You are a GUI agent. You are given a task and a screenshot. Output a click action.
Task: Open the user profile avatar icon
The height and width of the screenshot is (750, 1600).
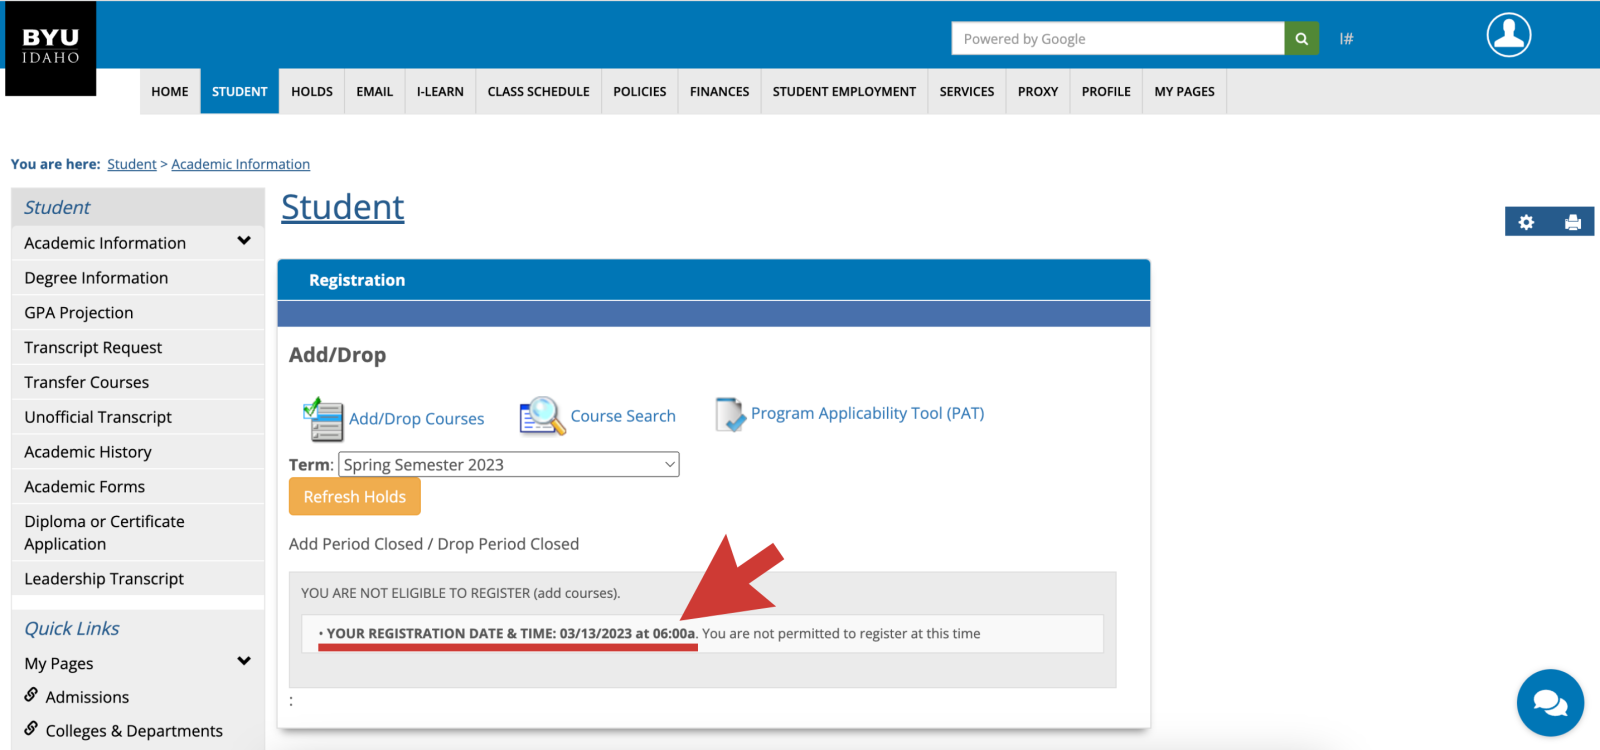(1508, 35)
